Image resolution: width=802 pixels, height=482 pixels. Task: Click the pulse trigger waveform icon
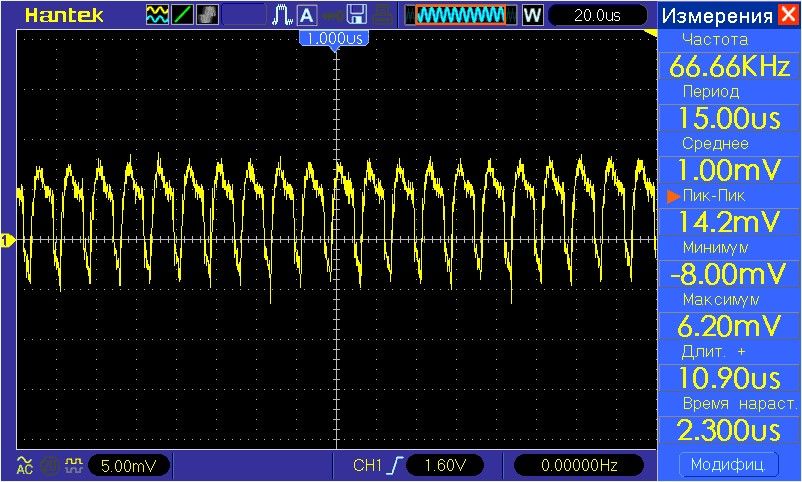(282, 15)
